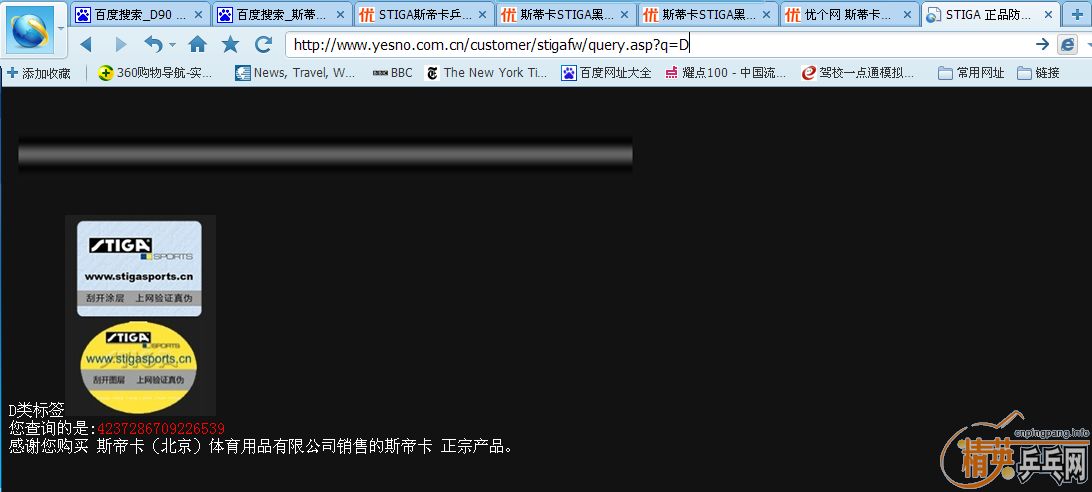
Task: Close the 忧个网 斯蒂卡 tab
Action: click(x=907, y=15)
